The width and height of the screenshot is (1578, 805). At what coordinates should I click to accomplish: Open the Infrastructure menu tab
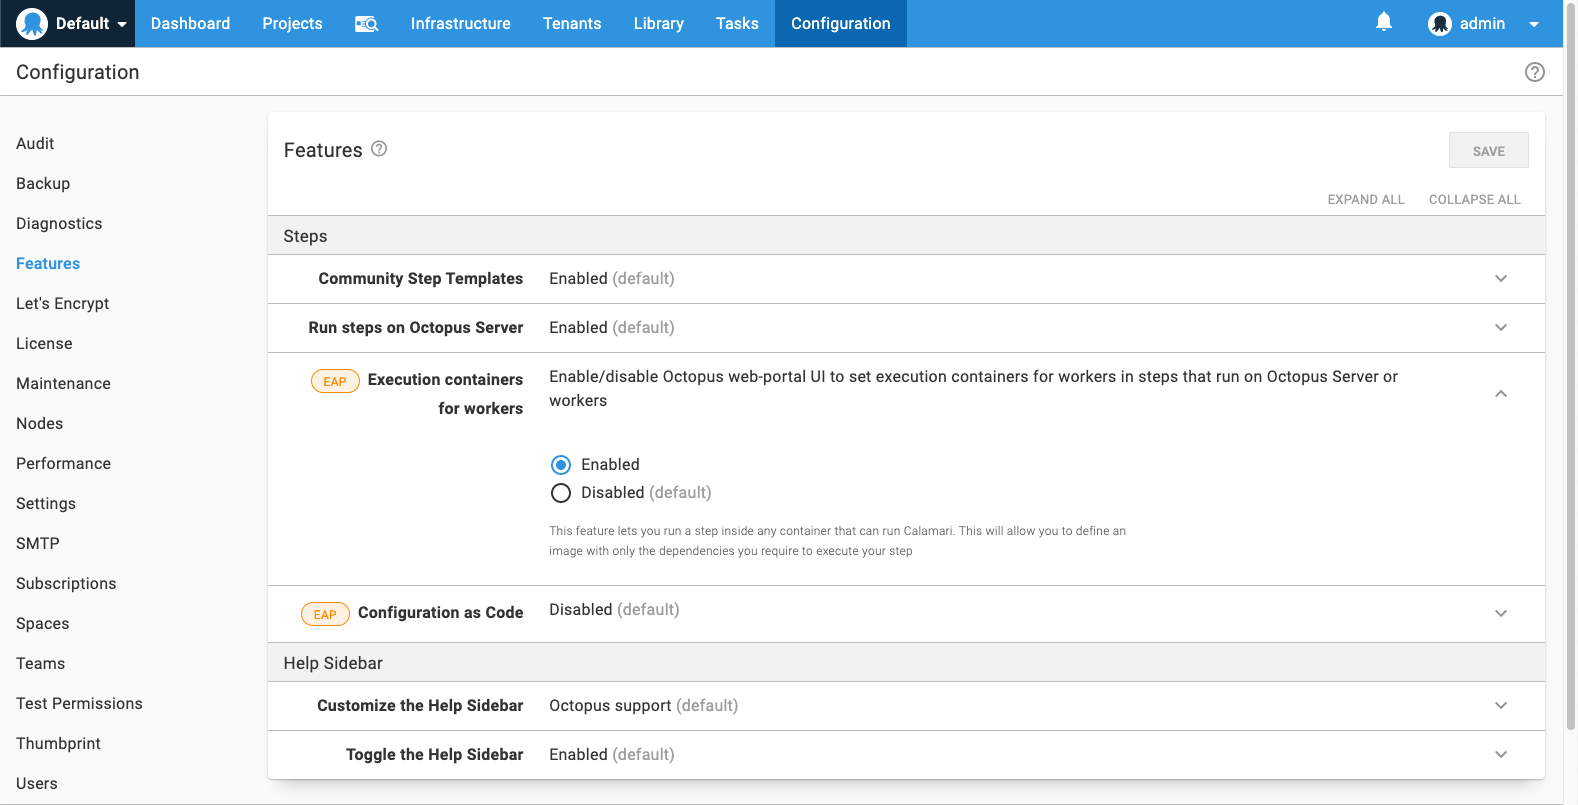coord(460,24)
